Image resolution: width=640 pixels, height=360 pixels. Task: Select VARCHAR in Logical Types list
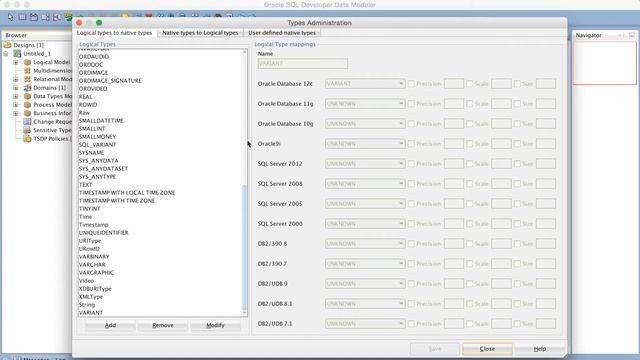(x=92, y=264)
